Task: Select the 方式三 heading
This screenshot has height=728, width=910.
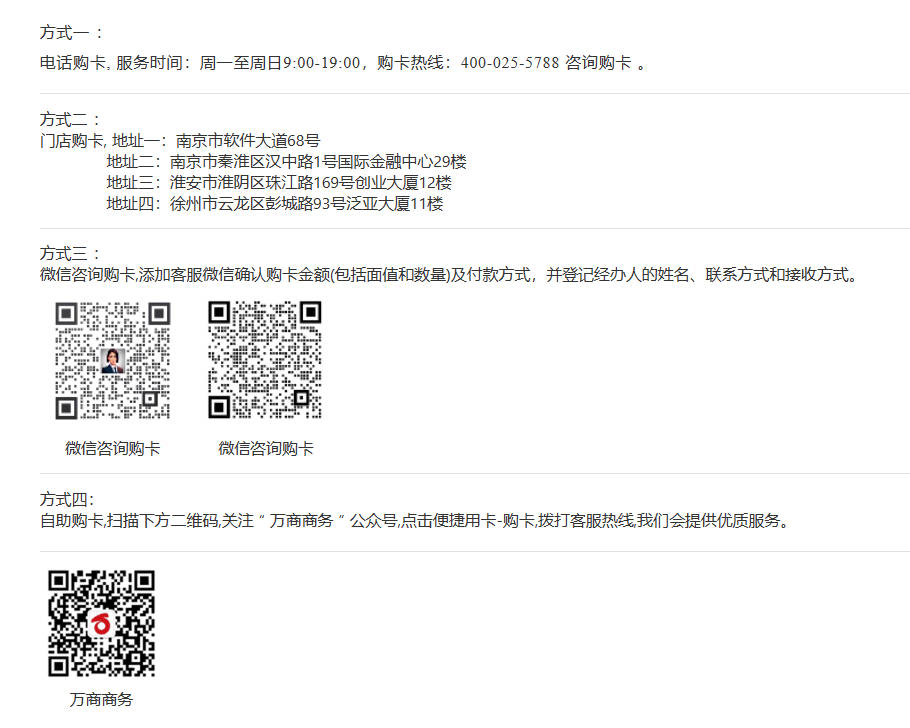Action: [70, 254]
